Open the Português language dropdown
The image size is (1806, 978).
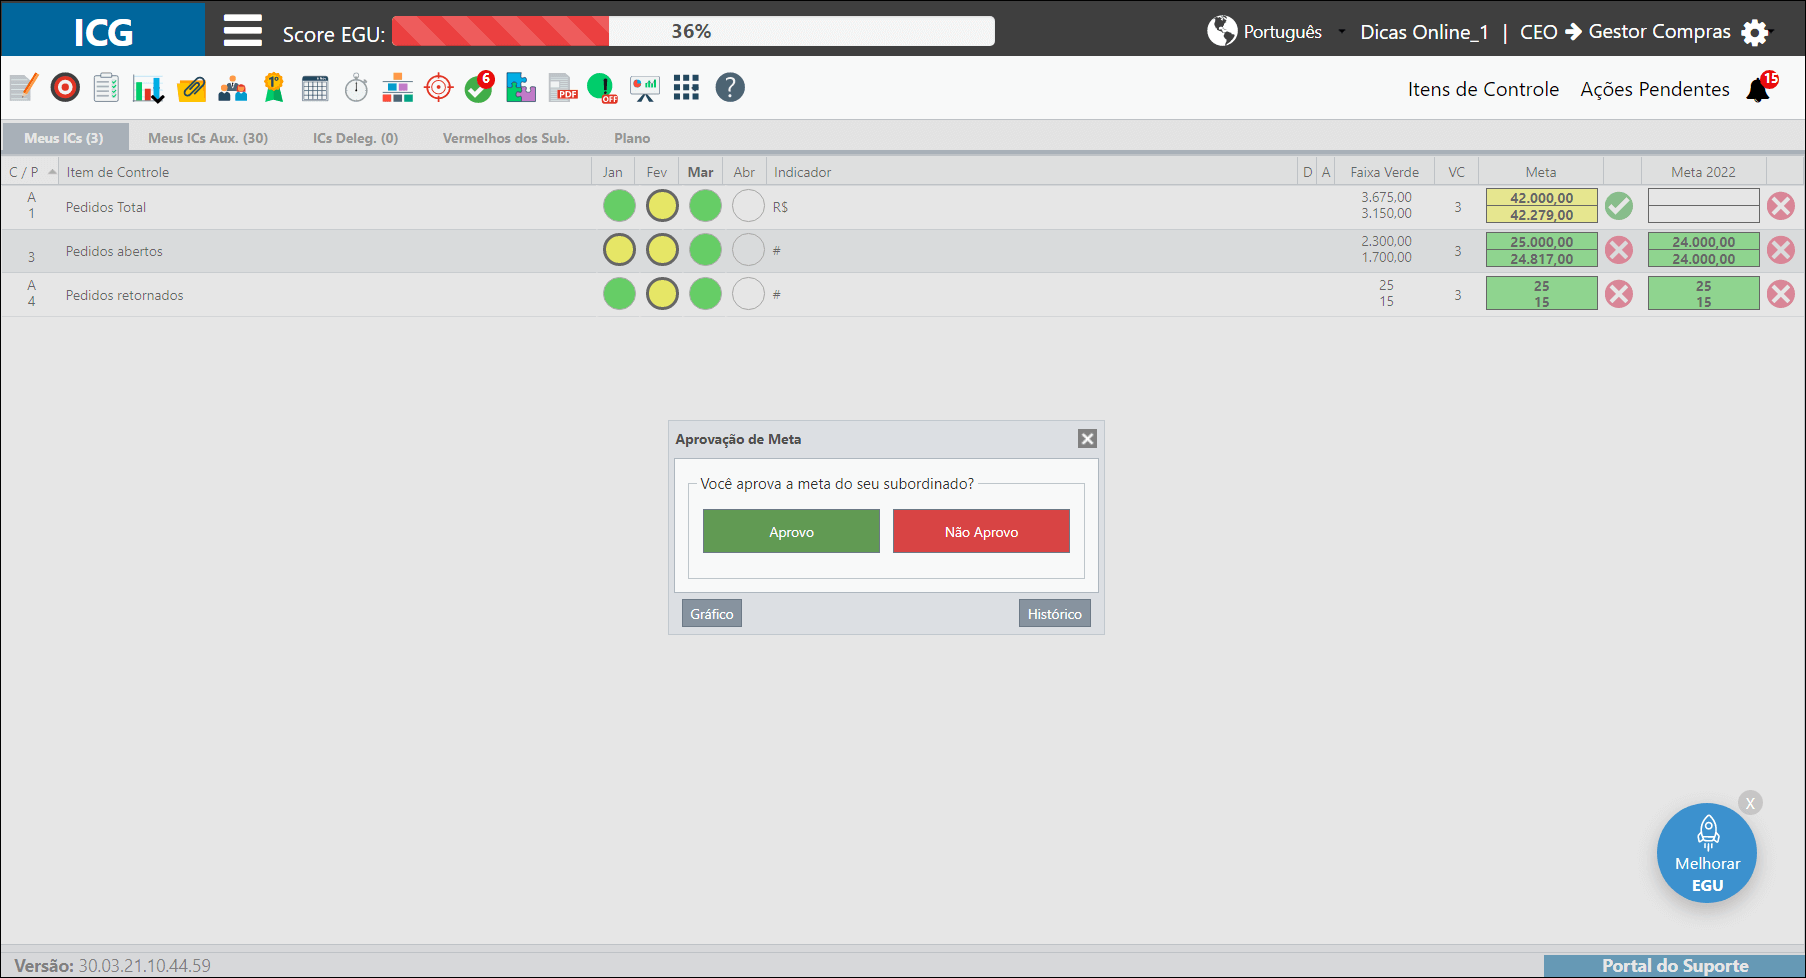click(1276, 32)
